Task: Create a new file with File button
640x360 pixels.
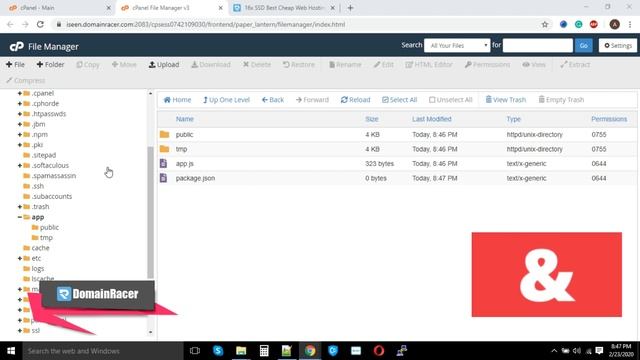Action: click(x=15, y=64)
